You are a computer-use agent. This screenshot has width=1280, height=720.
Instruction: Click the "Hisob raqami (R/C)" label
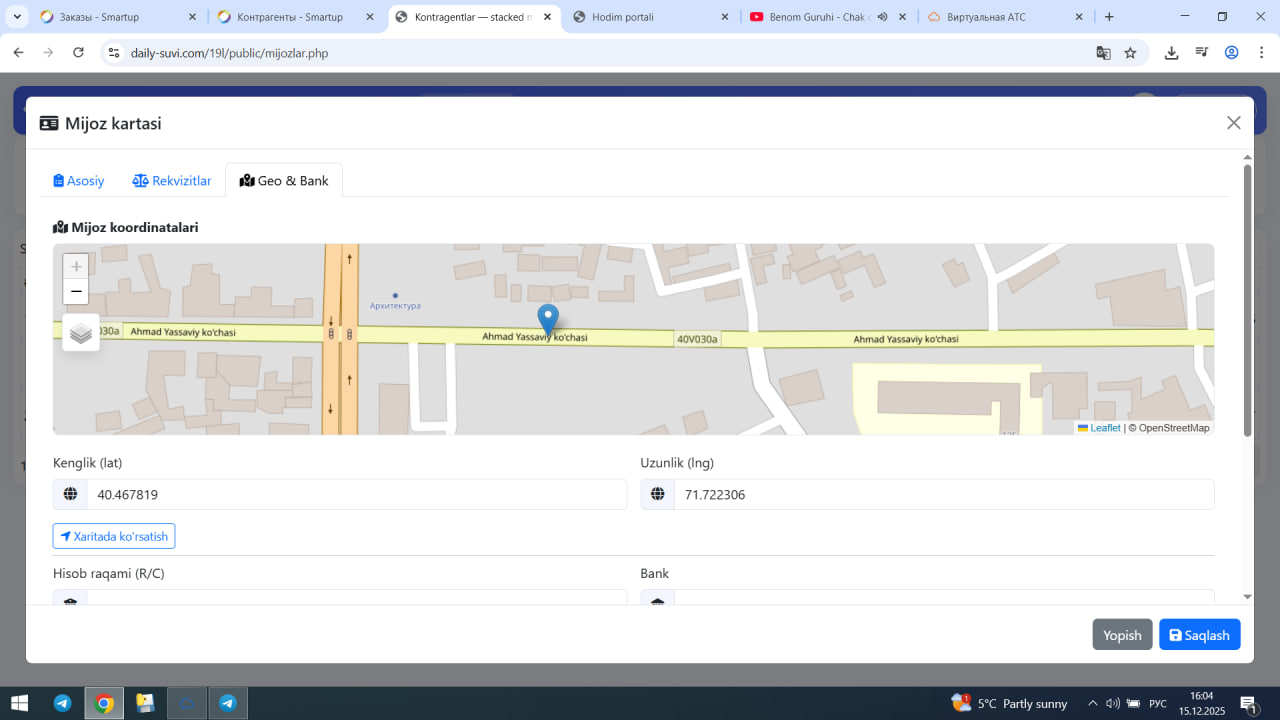point(109,573)
